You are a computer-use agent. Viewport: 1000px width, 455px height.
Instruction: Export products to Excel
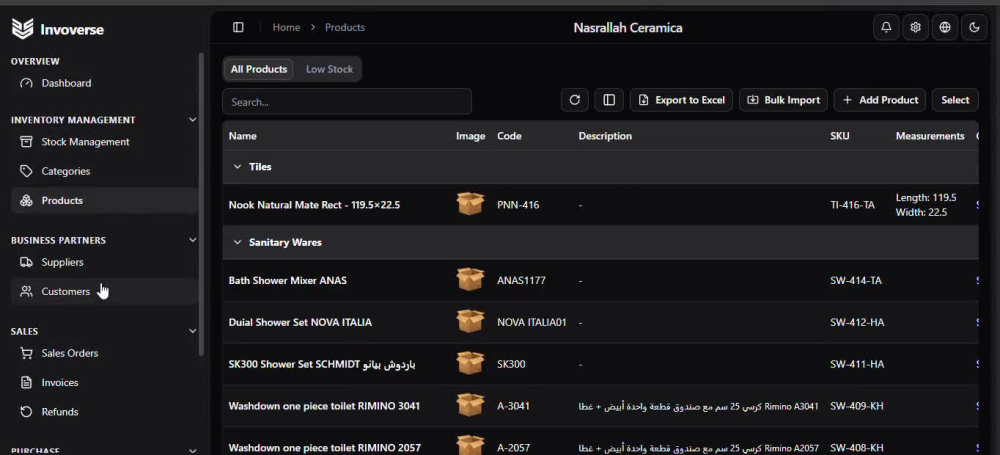pyautogui.click(x=681, y=100)
